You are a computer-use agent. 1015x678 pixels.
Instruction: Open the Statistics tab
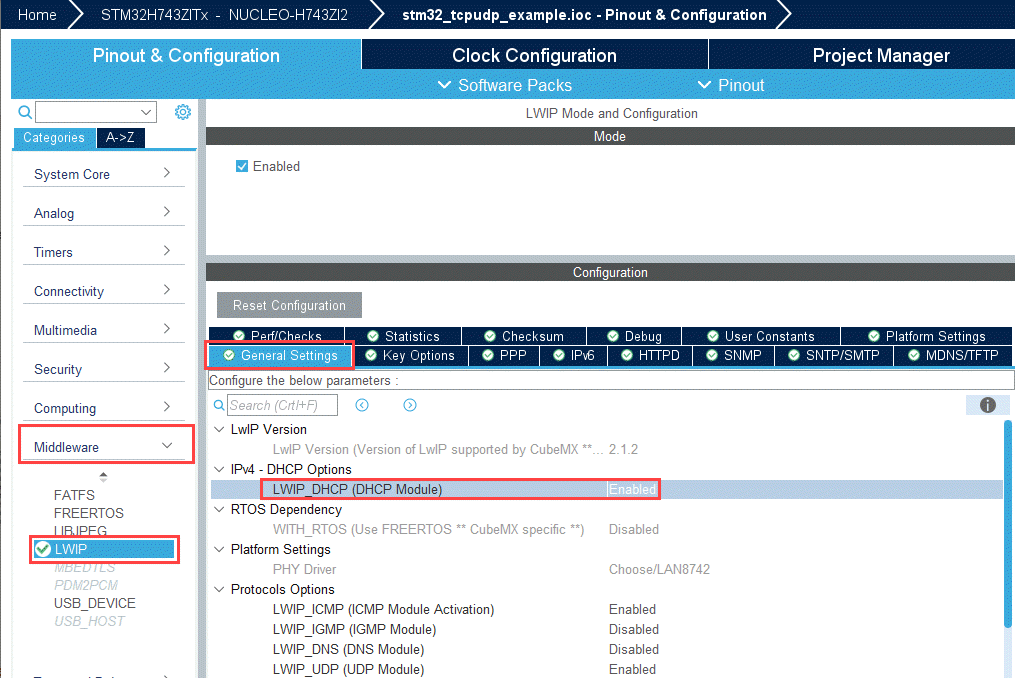[x=403, y=336]
